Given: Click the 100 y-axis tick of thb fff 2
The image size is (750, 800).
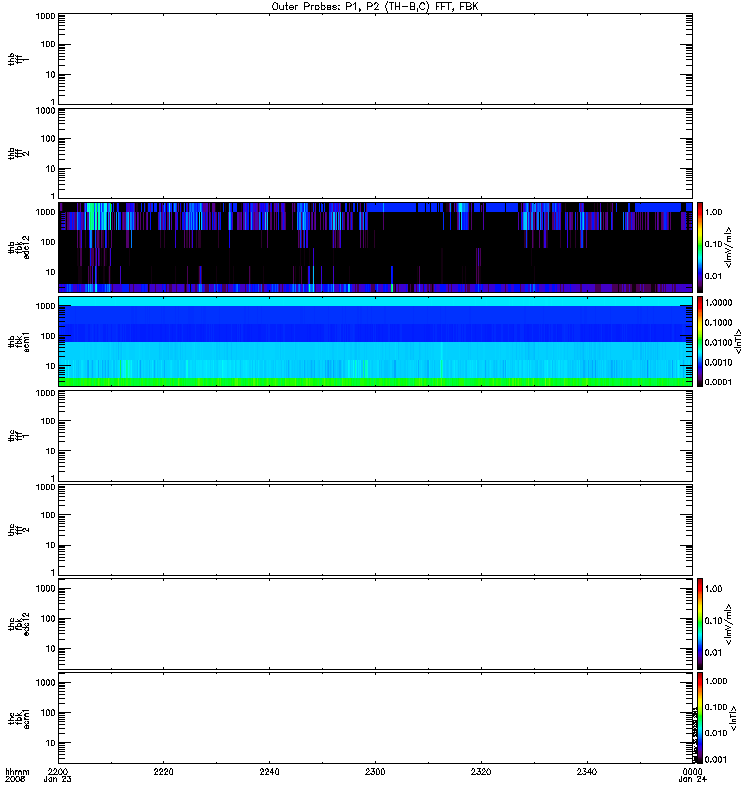Looking at the screenshot, I should [x=48, y=139].
